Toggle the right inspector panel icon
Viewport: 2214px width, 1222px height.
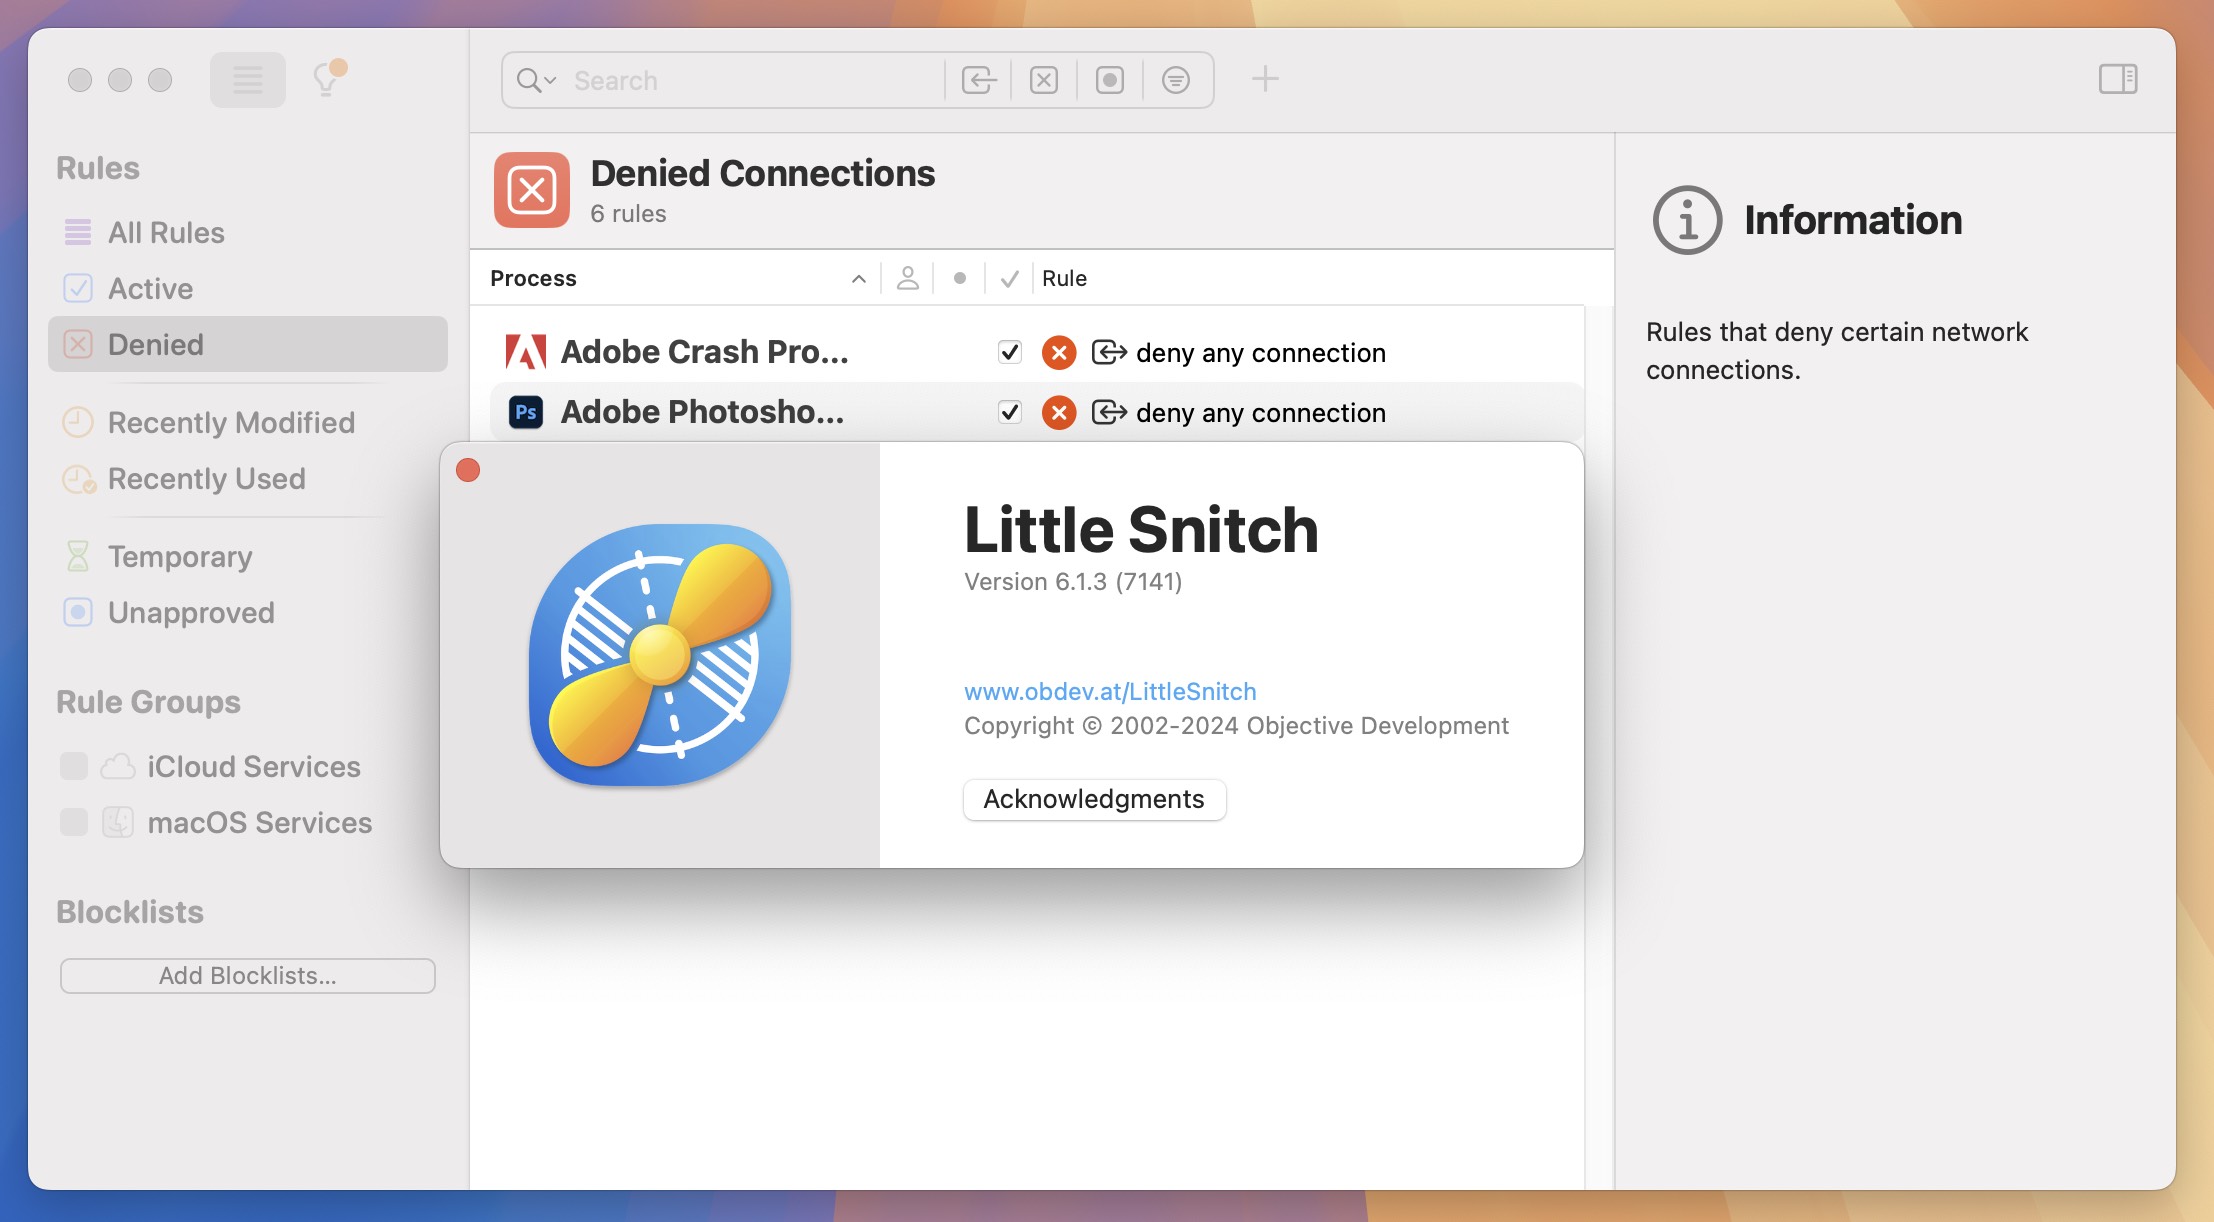2118,79
